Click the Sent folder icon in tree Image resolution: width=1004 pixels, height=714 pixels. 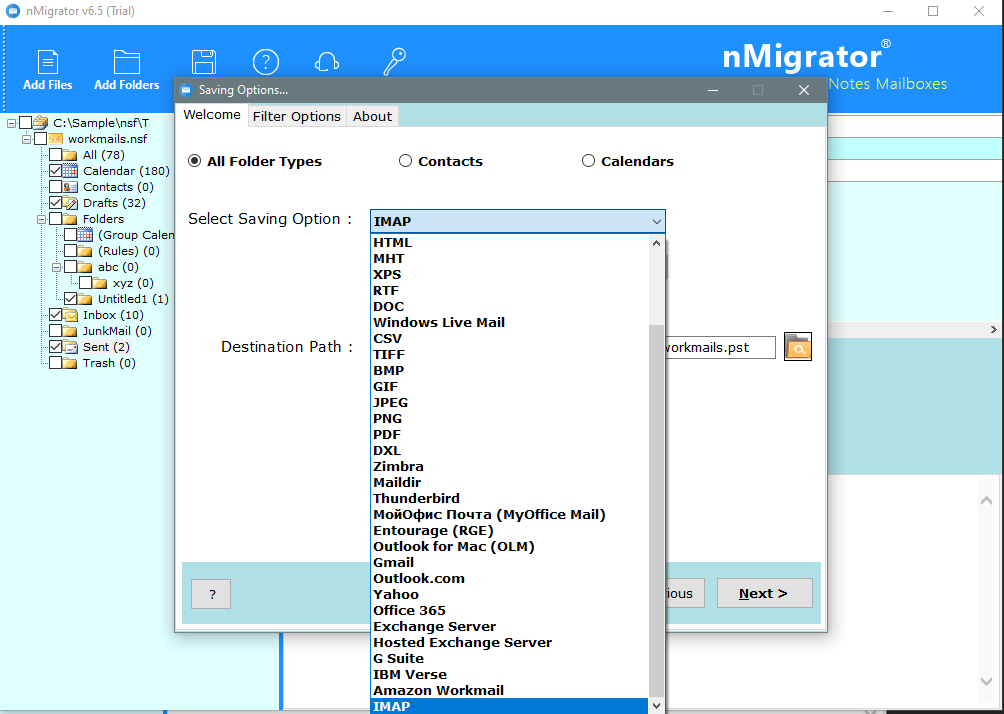pyautogui.click(x=70, y=347)
